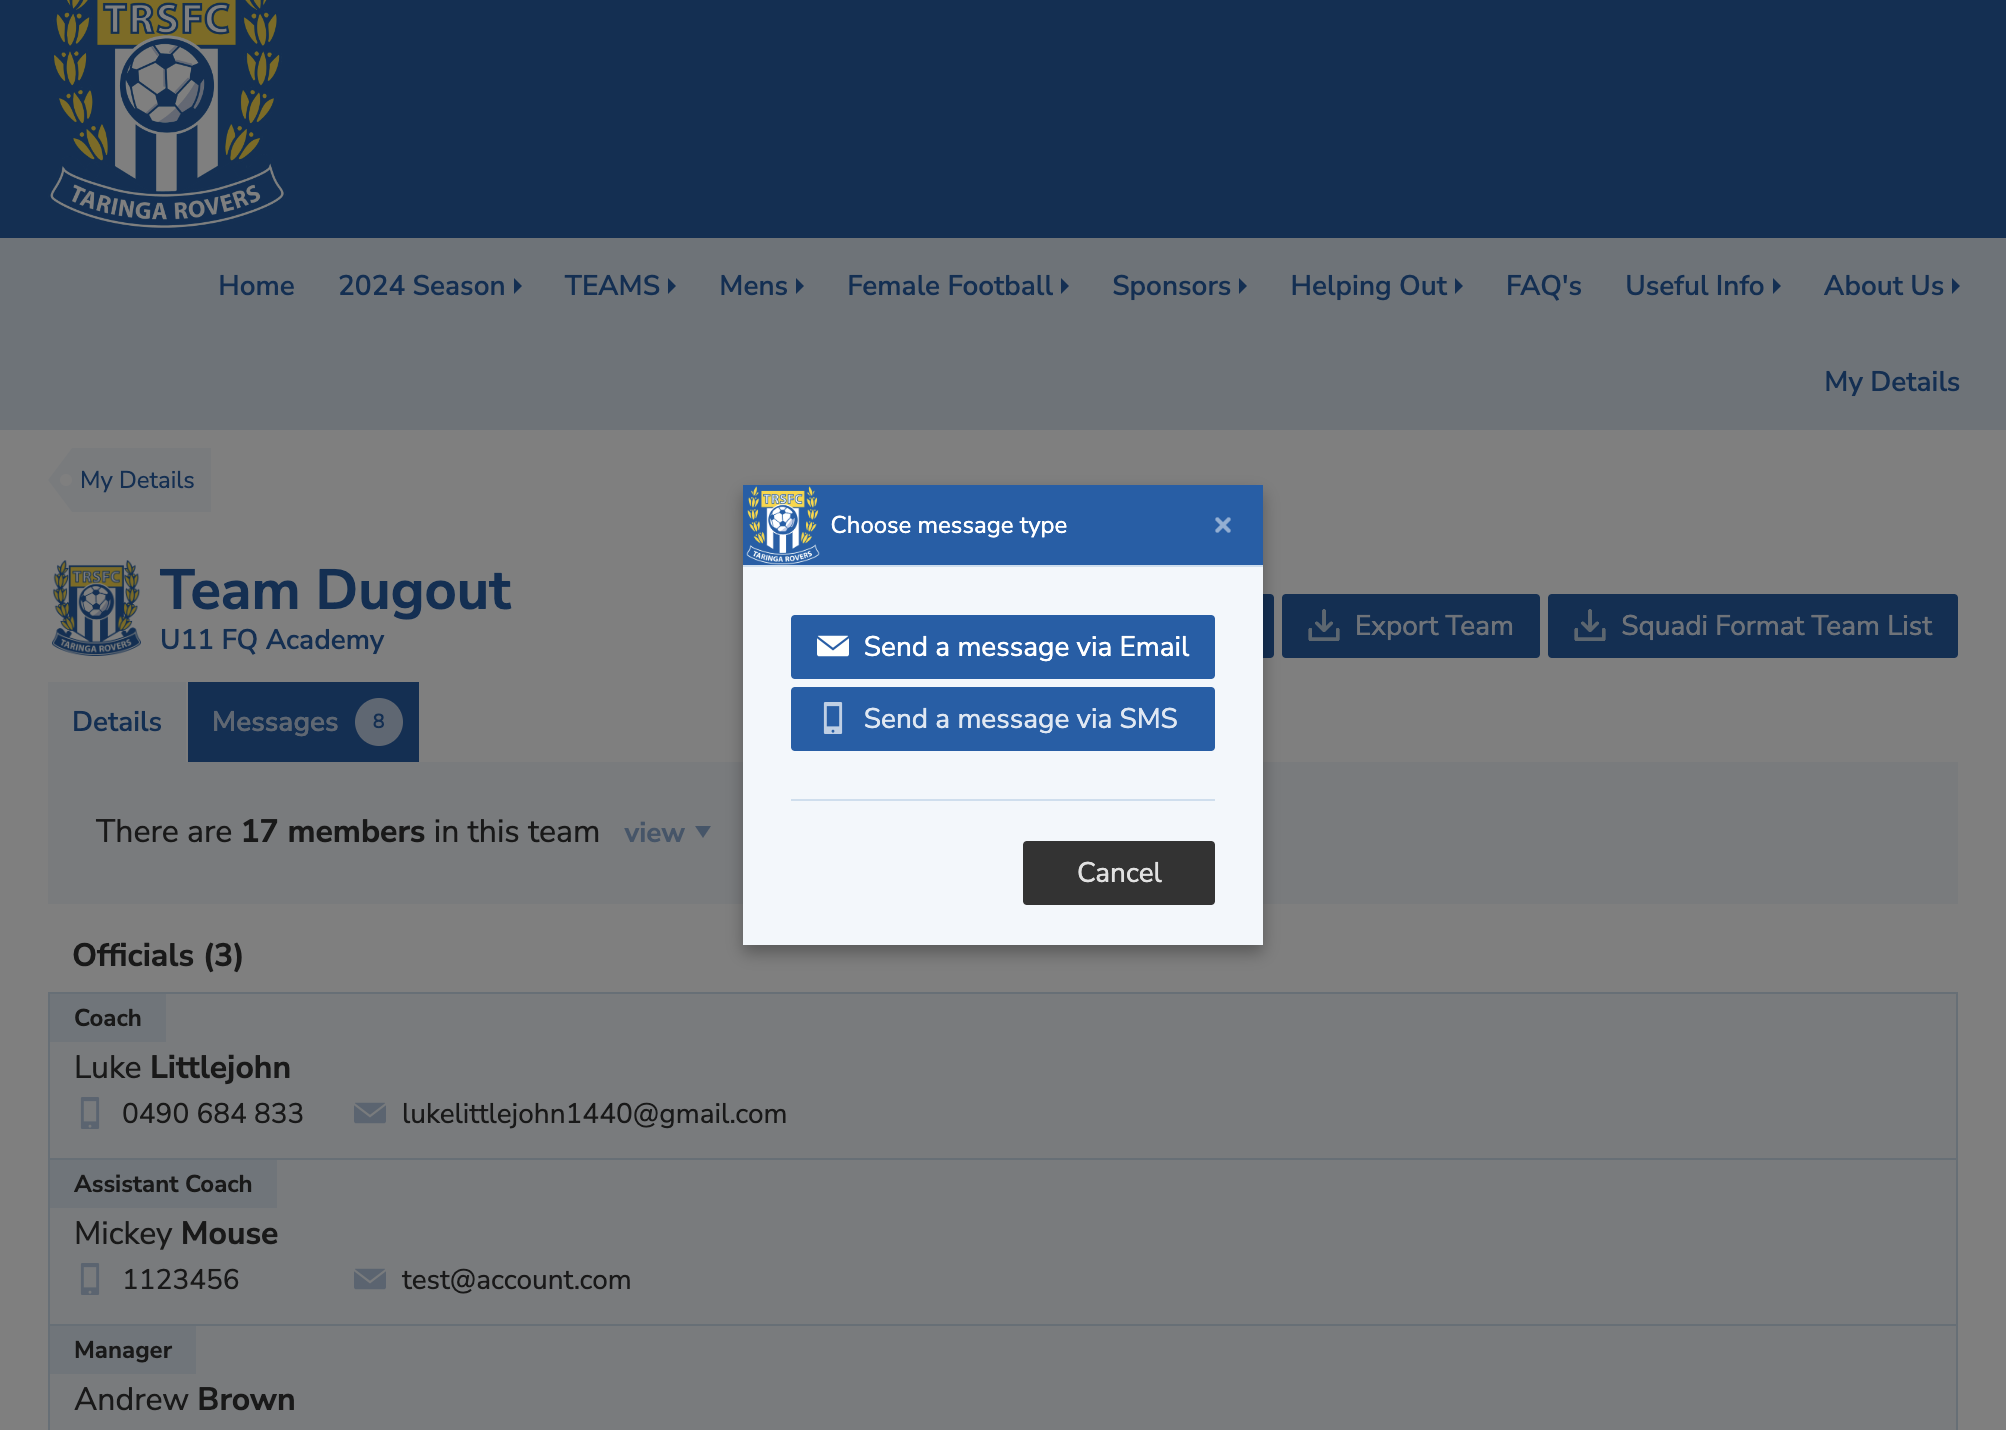Click Squadi Format Team List button
The image size is (2006, 1430).
(x=1753, y=626)
